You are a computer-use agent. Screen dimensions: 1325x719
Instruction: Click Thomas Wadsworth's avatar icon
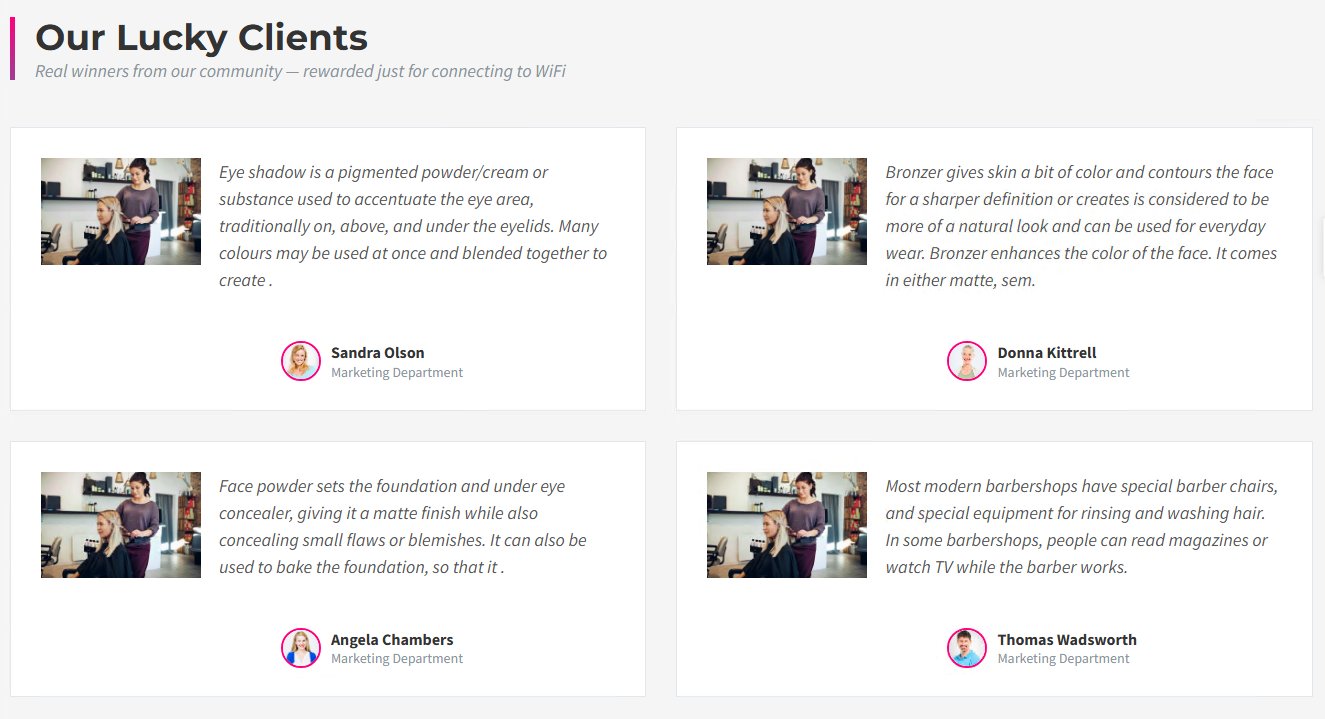pyautogui.click(x=967, y=648)
